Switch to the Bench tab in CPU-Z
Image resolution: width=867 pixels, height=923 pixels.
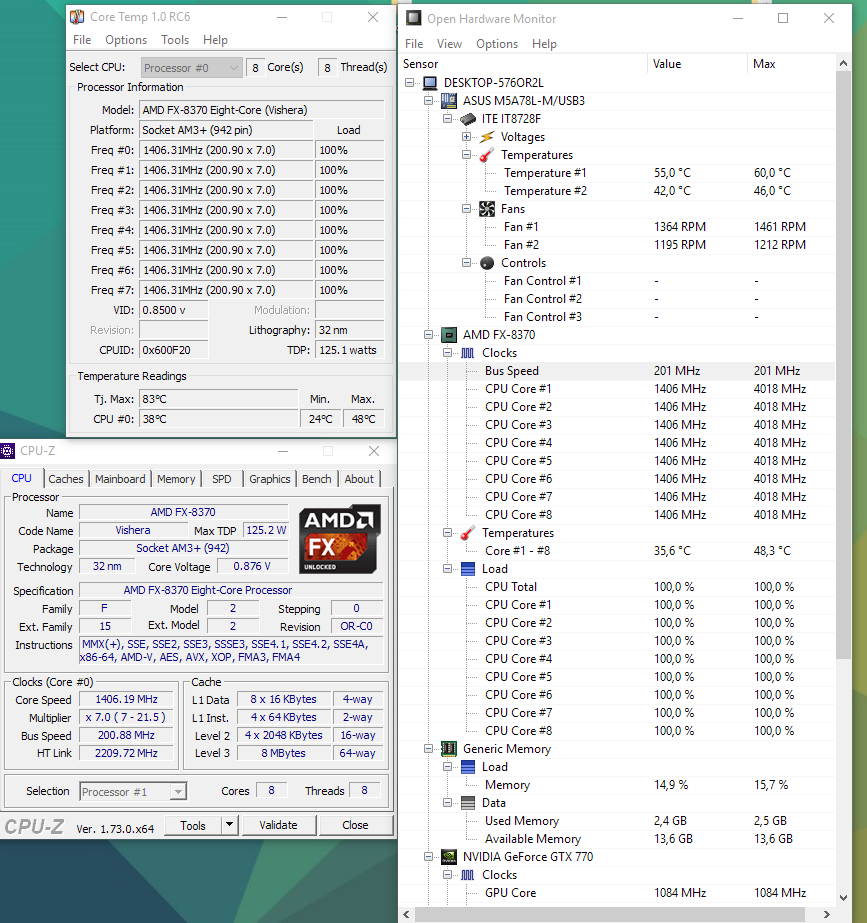coord(317,479)
